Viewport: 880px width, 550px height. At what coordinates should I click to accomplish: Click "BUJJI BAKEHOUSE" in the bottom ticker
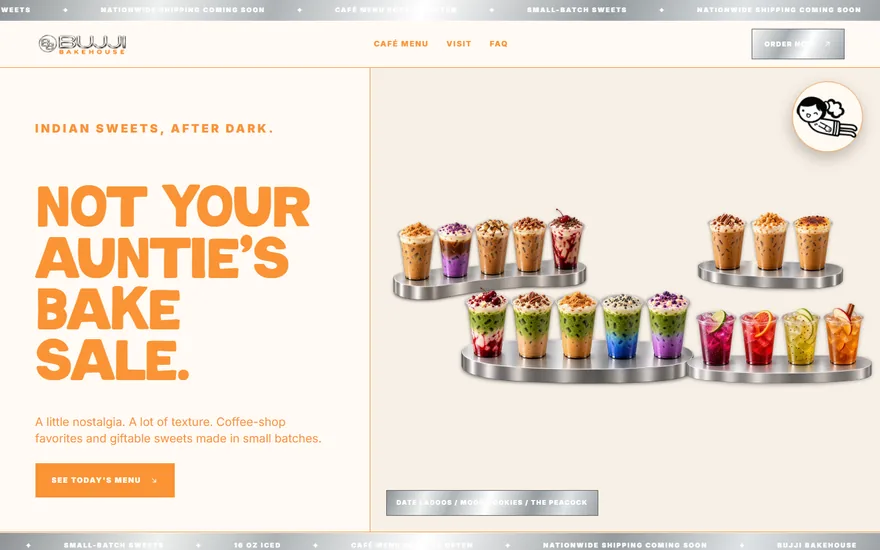click(x=817, y=545)
